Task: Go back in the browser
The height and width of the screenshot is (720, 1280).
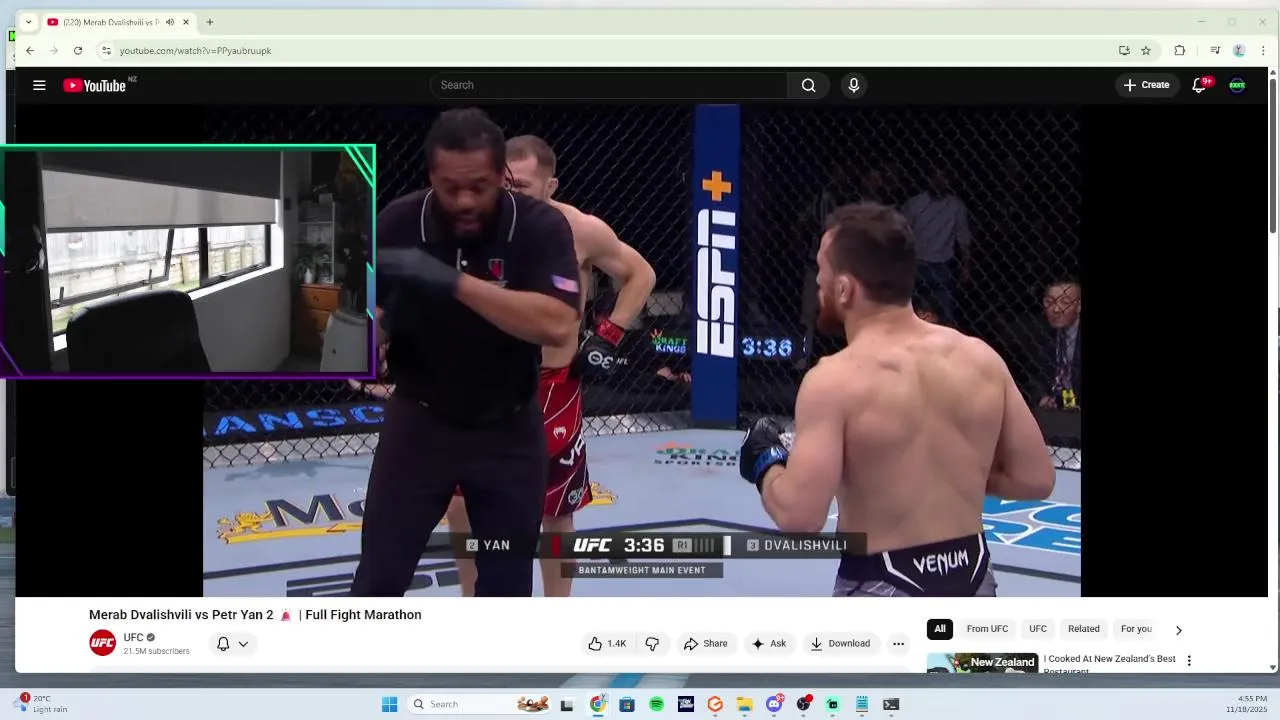Action: point(30,50)
